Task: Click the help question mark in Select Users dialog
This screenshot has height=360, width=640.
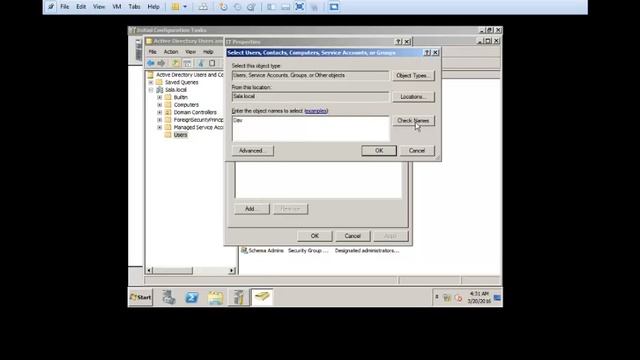Action: (x=427, y=53)
